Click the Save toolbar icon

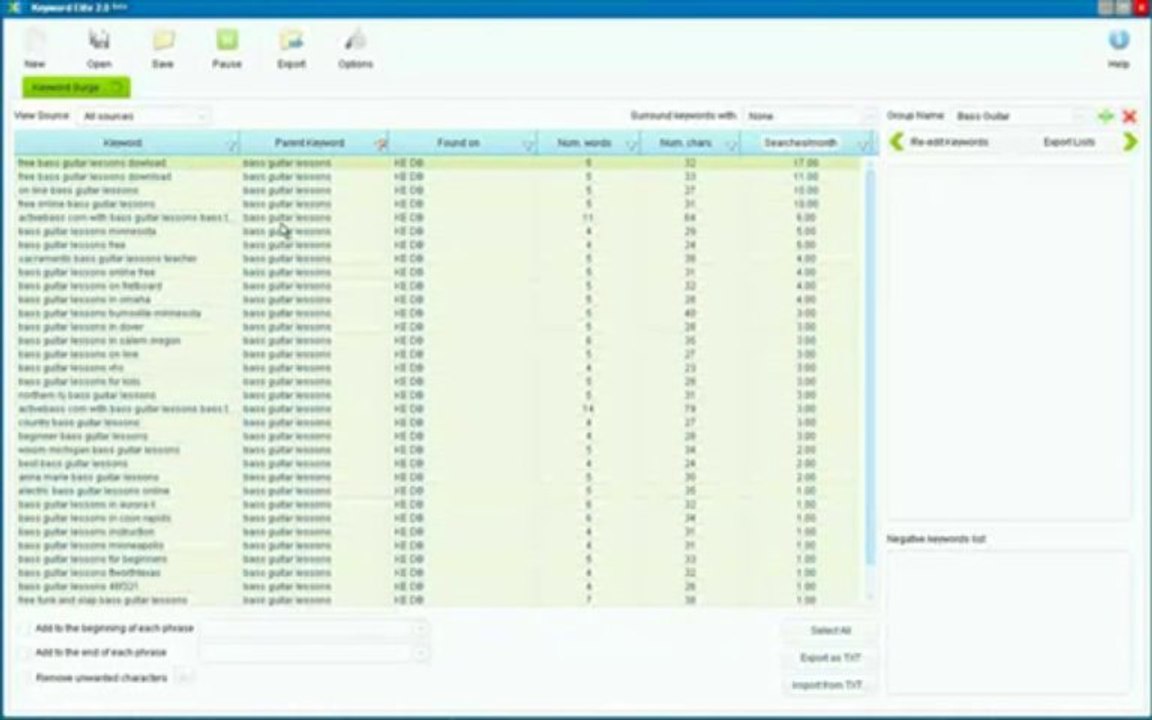(162, 40)
